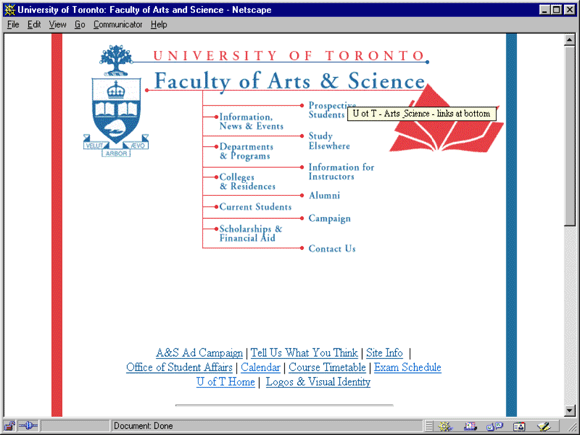This screenshot has width=580, height=435.
Task: Open Scholarships & Financial Aid
Action: click(x=250, y=233)
